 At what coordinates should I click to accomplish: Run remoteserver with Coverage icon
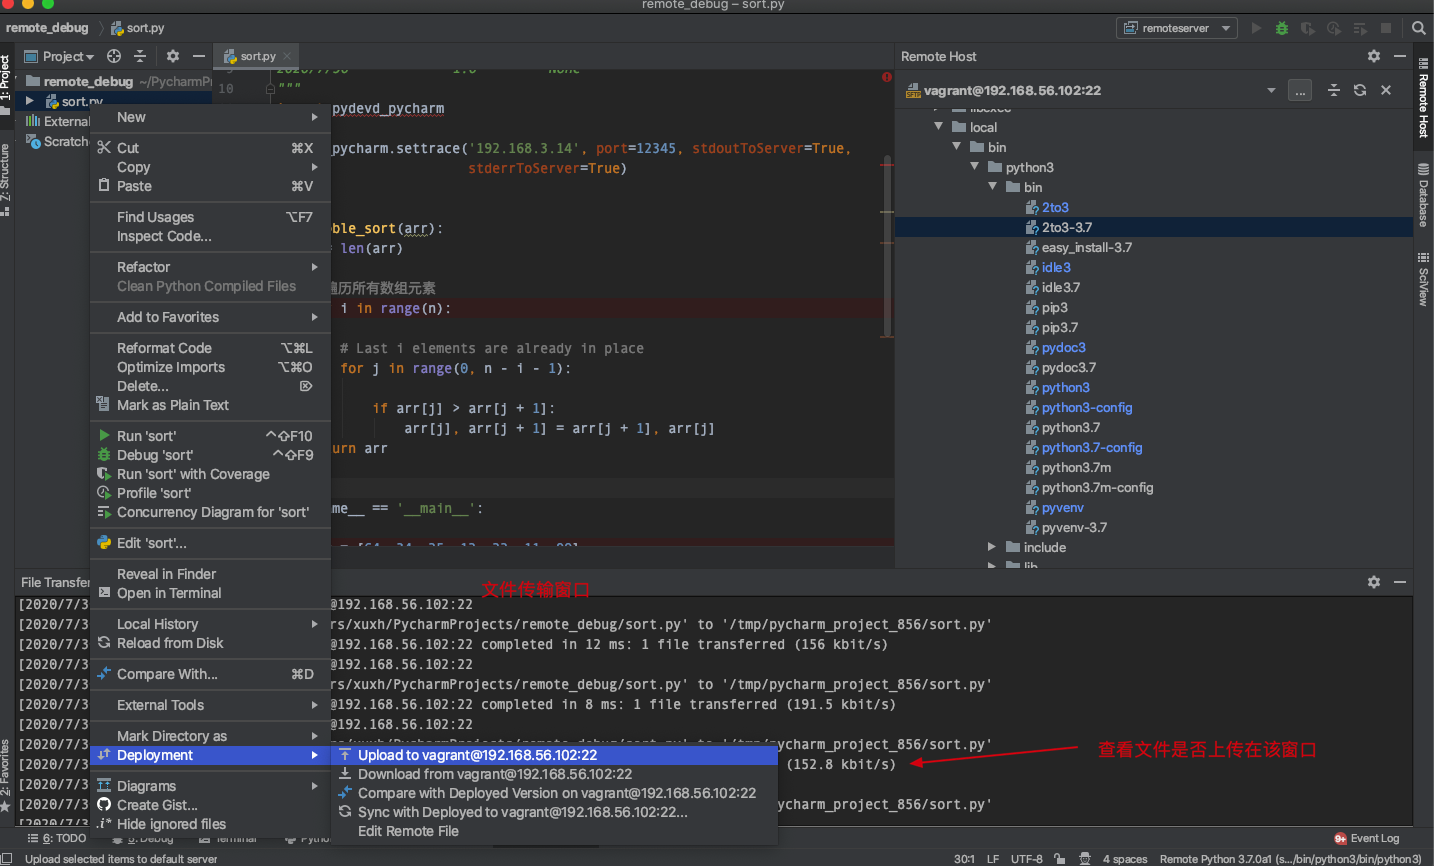coord(1308,28)
